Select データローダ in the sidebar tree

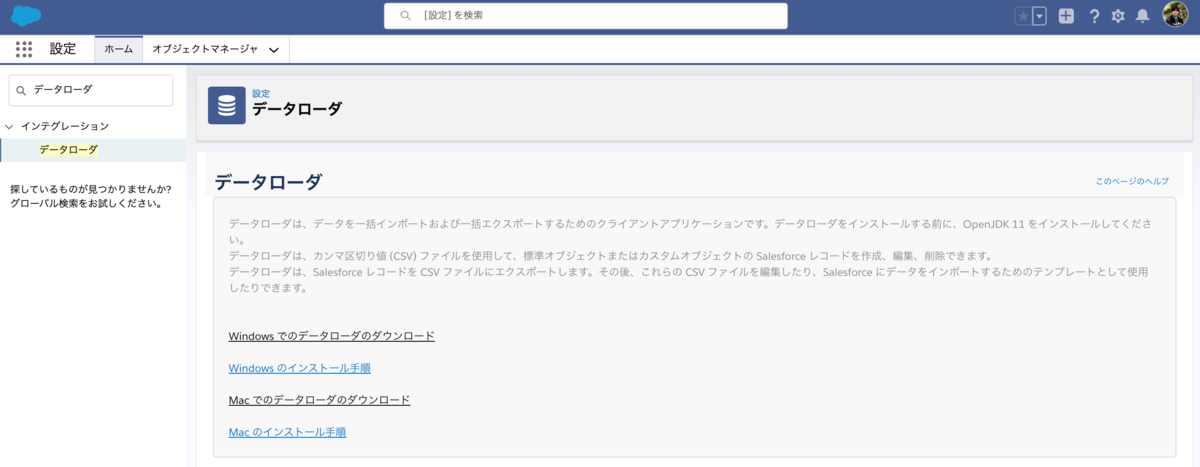pos(69,150)
